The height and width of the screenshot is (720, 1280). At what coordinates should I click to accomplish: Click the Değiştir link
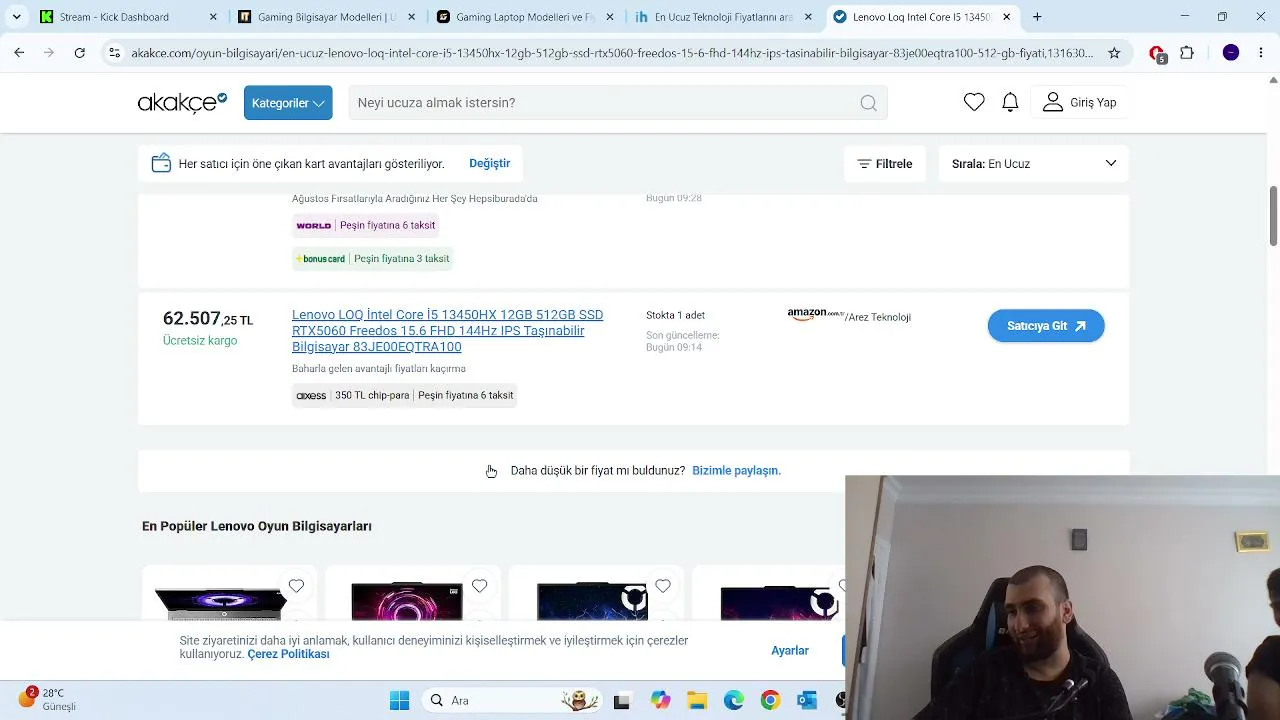pos(489,163)
